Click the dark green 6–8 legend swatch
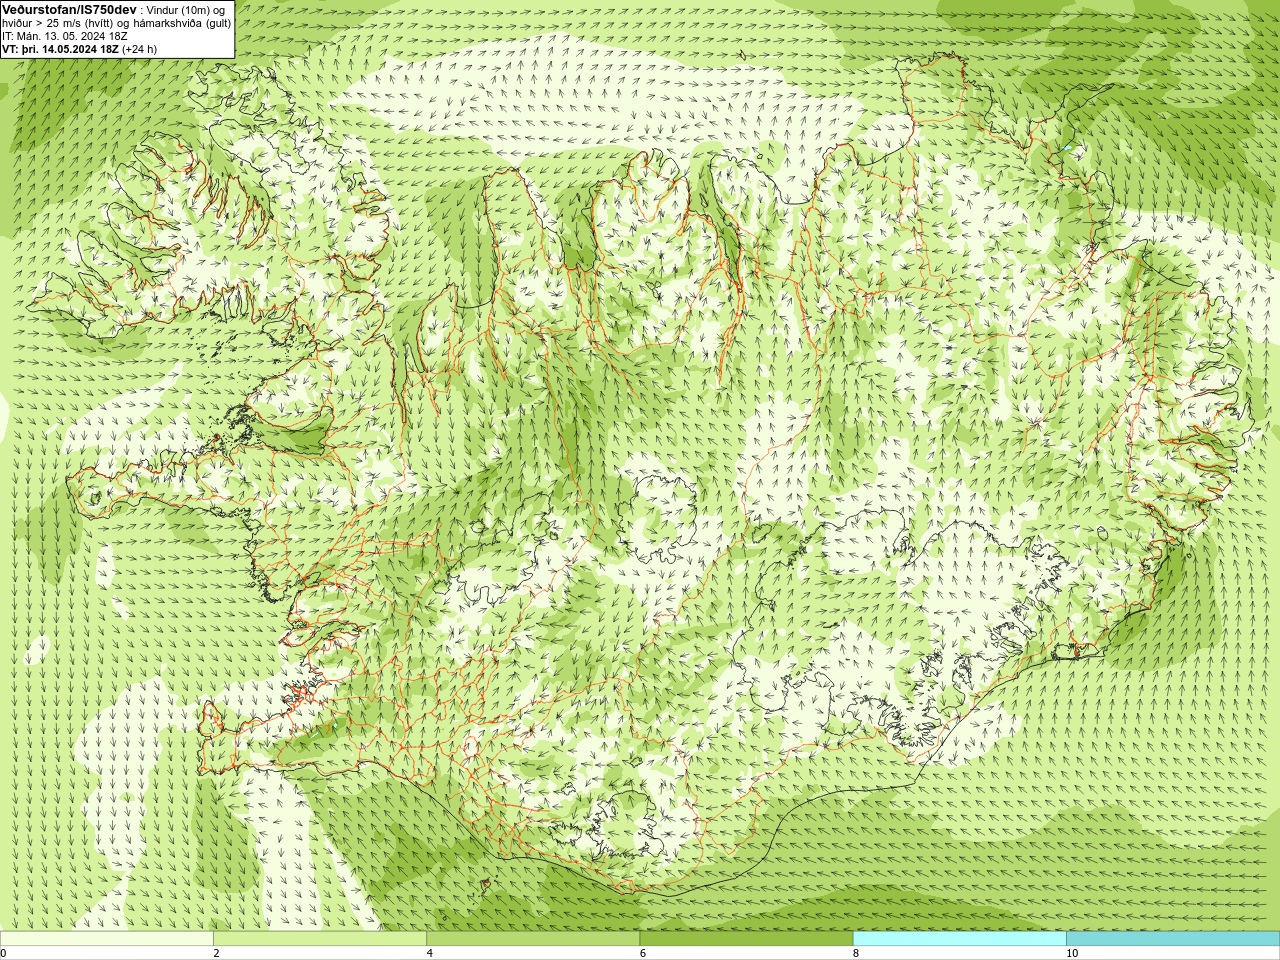 [x=746, y=939]
